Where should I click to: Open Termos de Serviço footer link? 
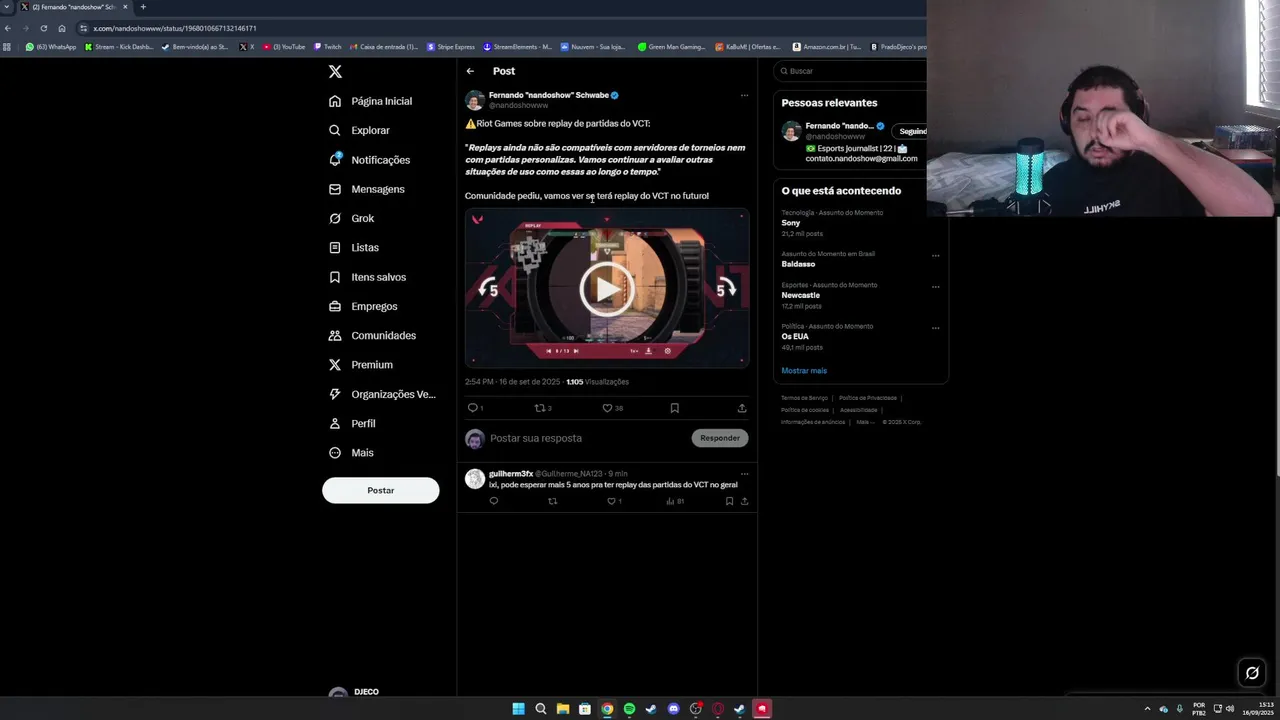coord(805,398)
